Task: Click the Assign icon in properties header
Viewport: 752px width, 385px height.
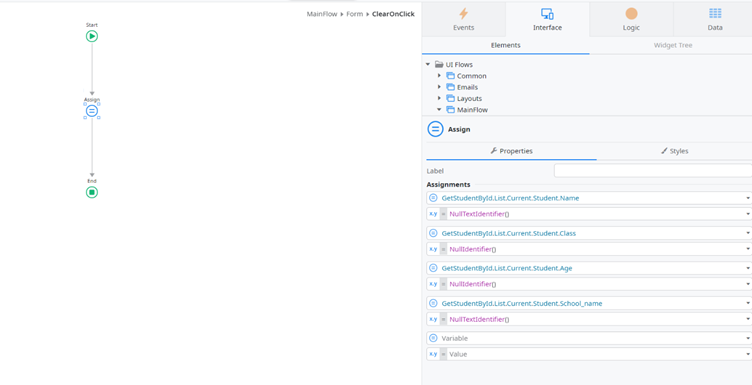Action: coord(435,129)
